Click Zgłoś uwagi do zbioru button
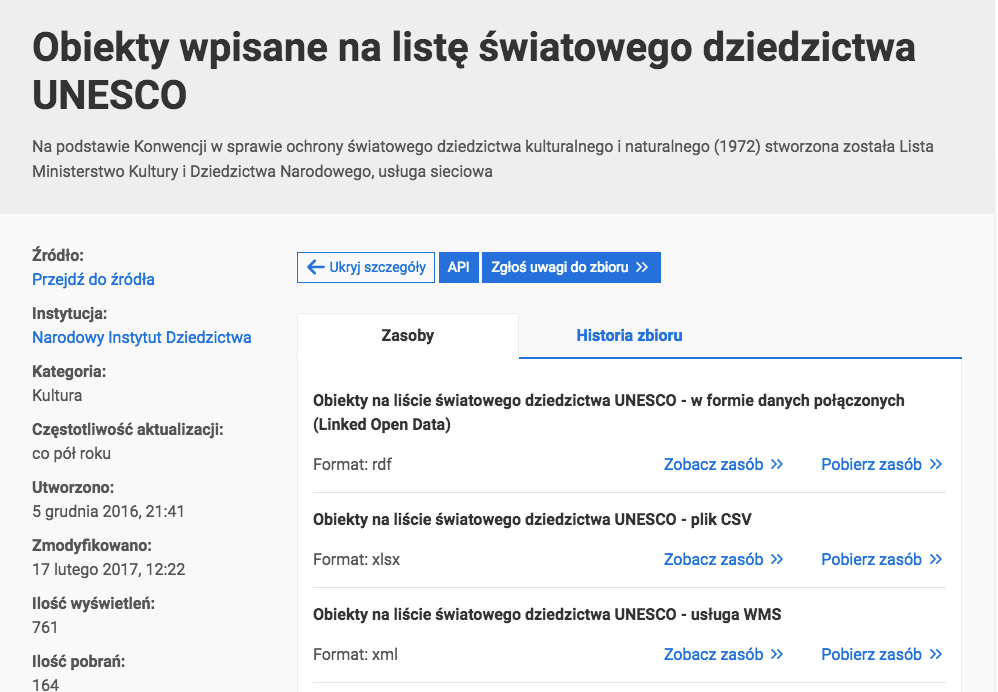The height and width of the screenshot is (692, 998). pyautogui.click(x=571, y=267)
